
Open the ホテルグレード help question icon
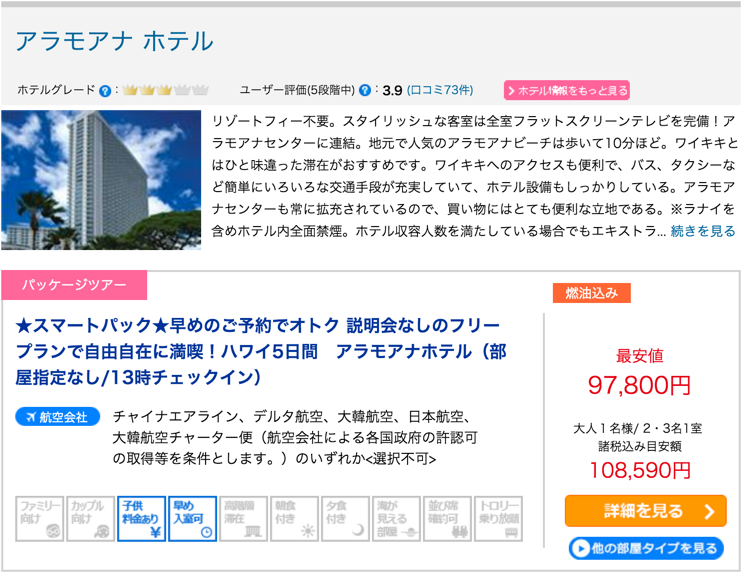105,91
